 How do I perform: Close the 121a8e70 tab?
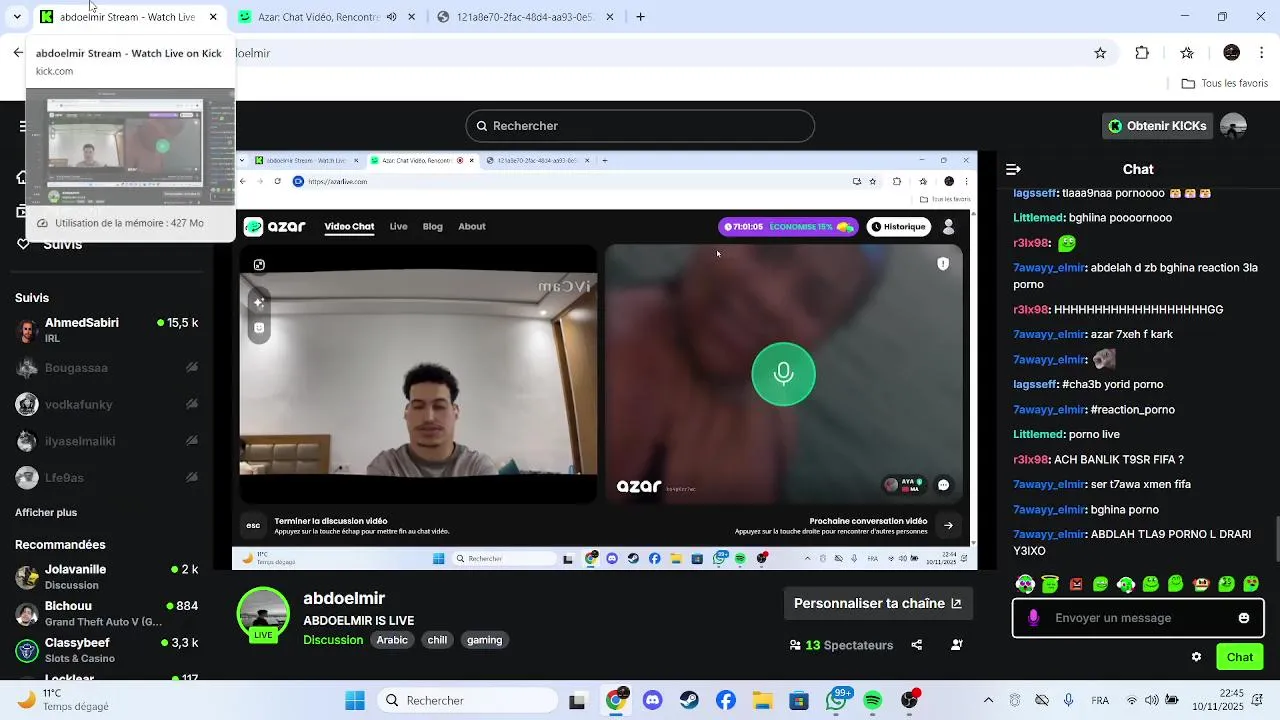(610, 17)
